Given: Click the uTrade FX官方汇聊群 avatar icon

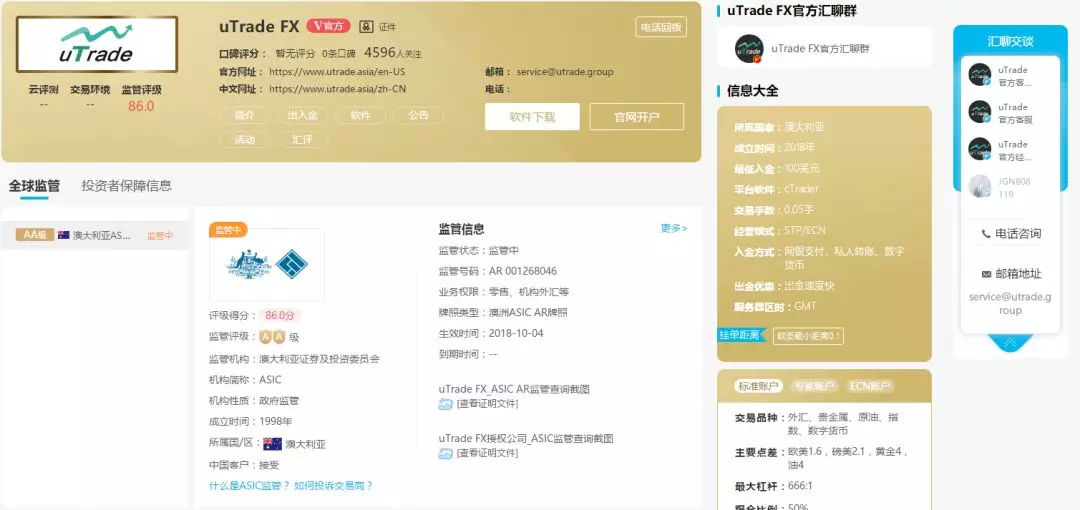Looking at the screenshot, I should (x=749, y=48).
